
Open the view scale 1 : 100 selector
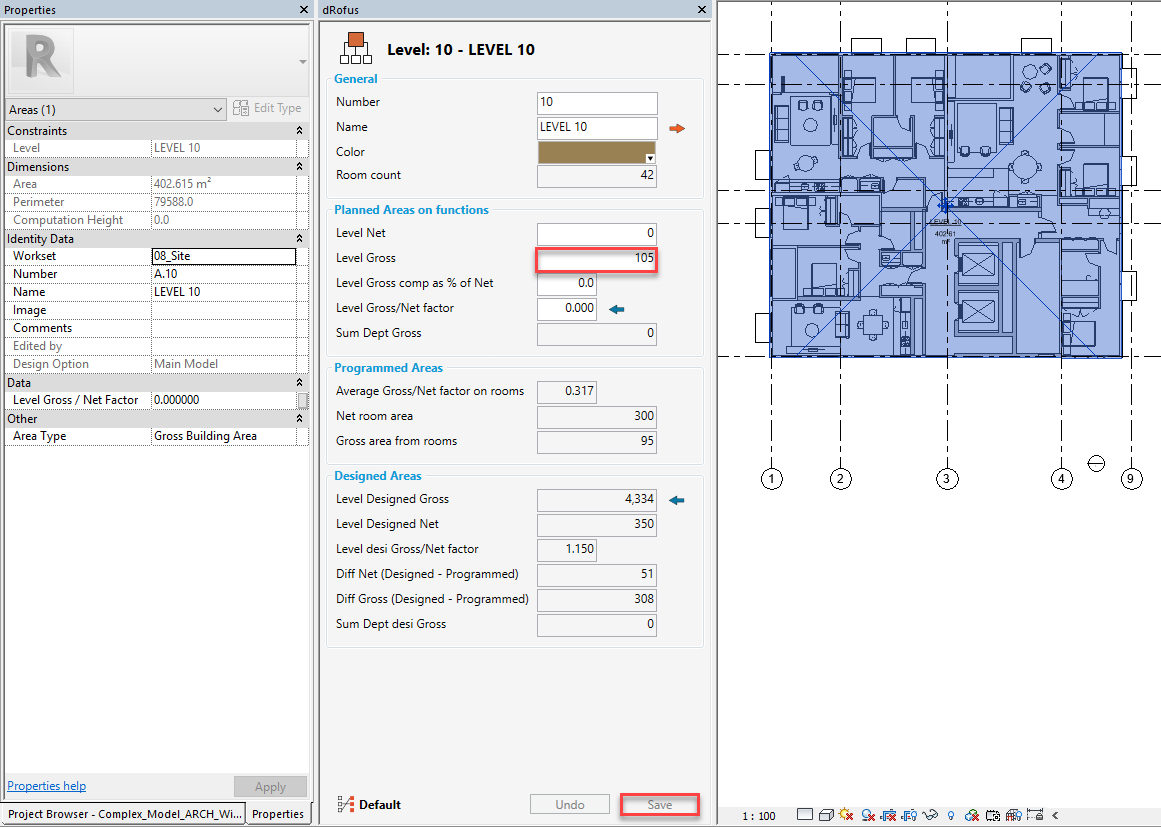tap(758, 816)
